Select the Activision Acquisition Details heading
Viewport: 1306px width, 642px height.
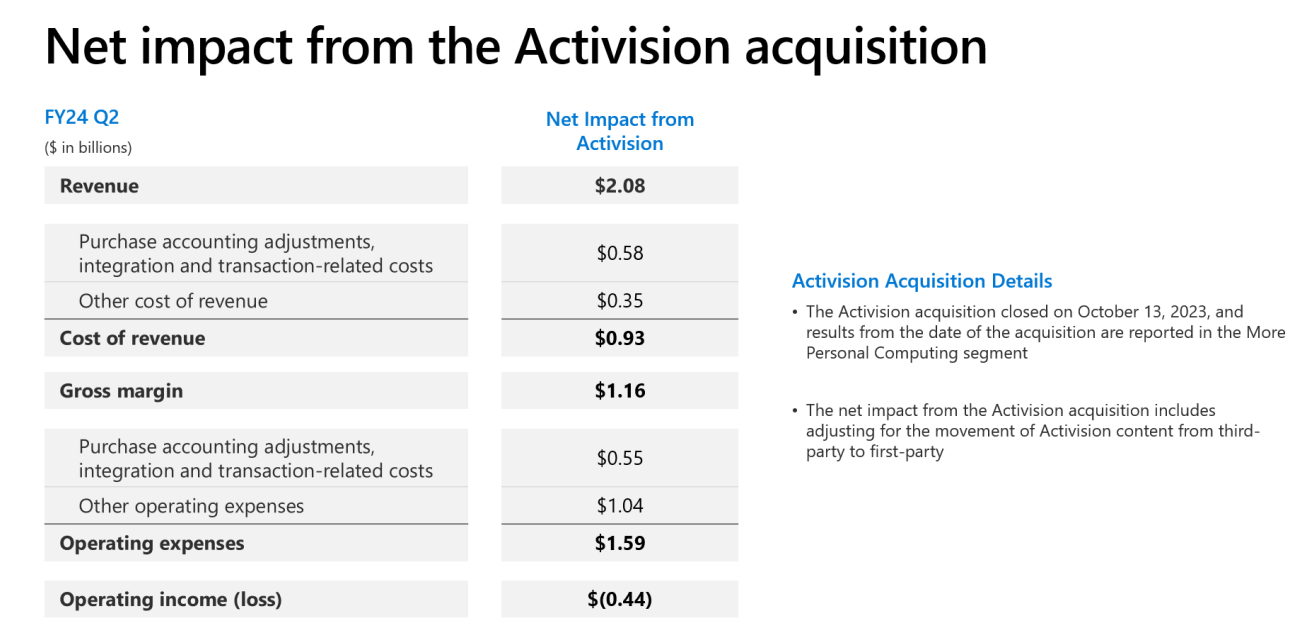click(x=922, y=282)
